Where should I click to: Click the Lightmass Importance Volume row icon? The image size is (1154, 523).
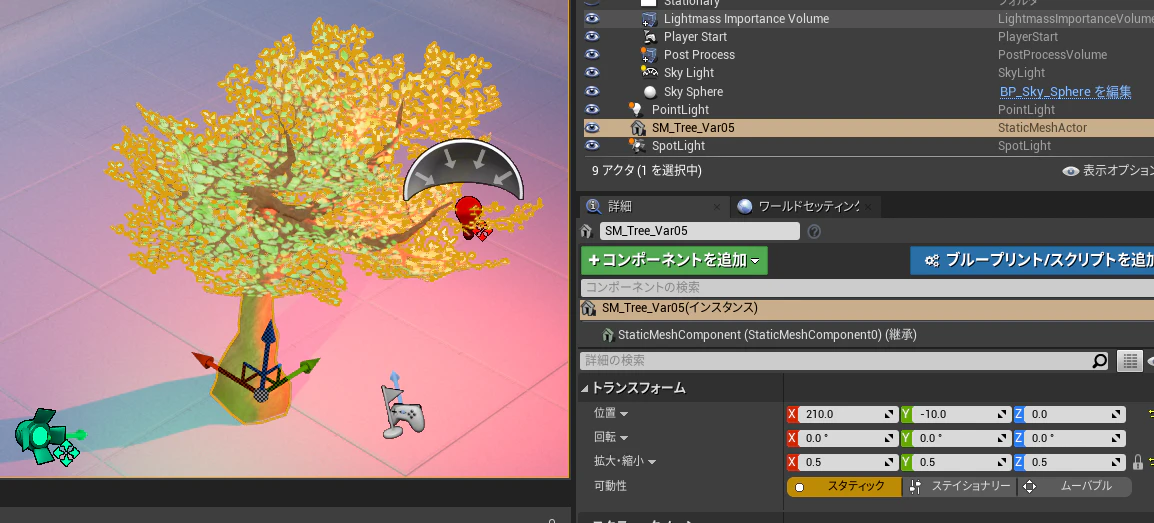tap(649, 19)
